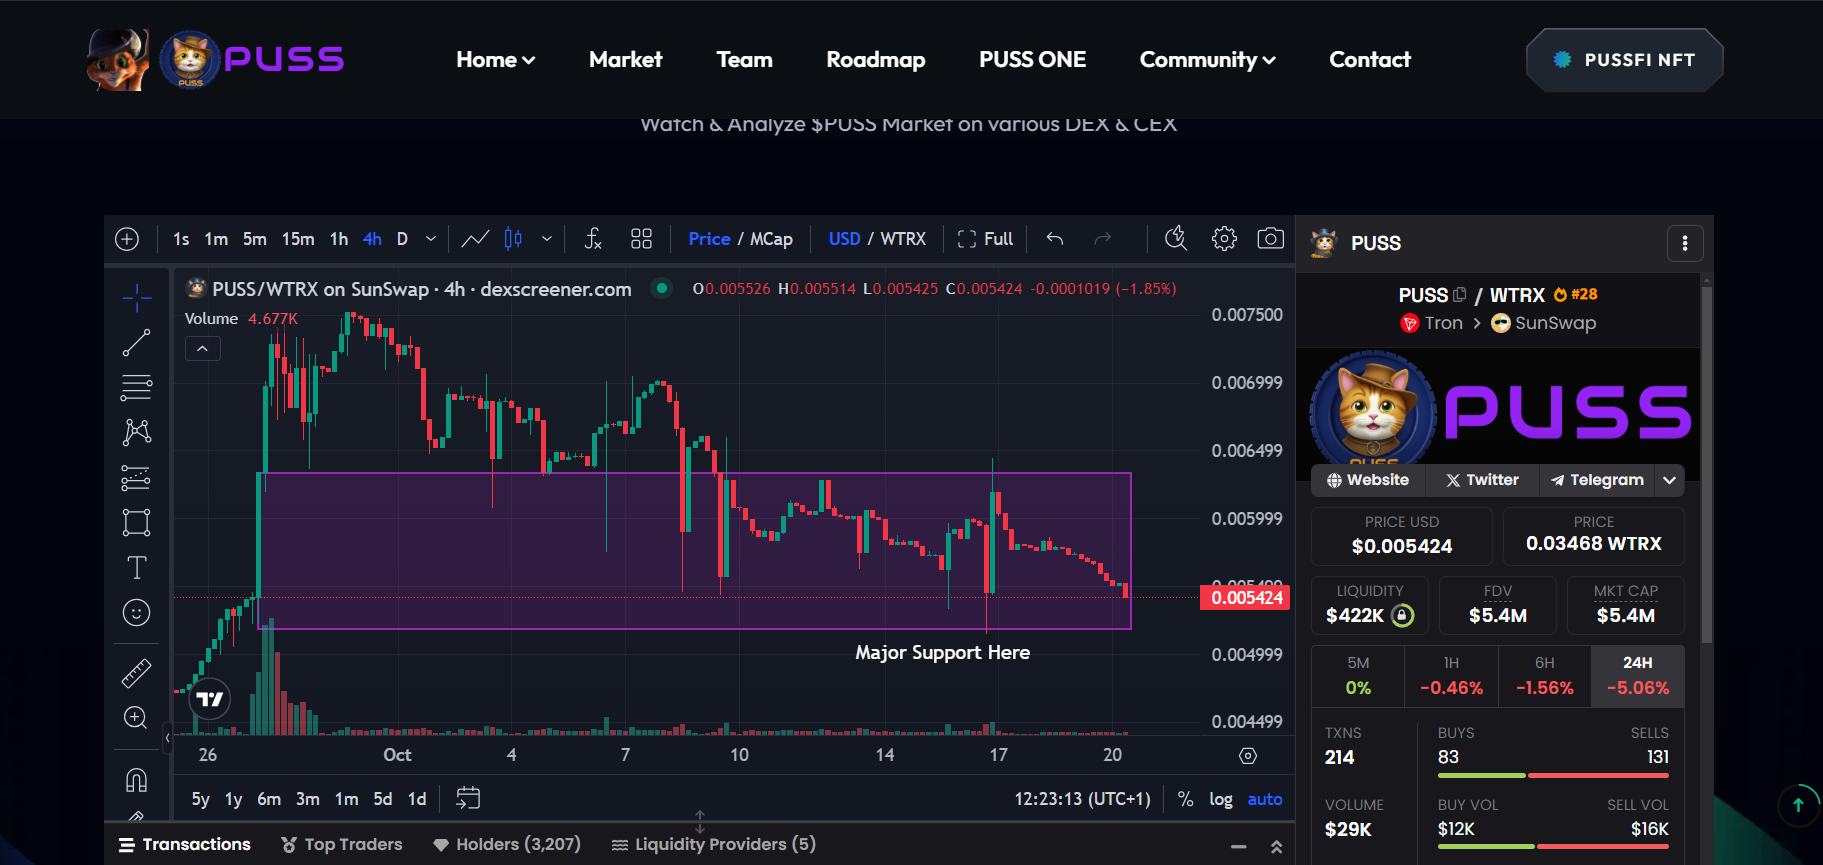The height and width of the screenshot is (865, 1823).
Task: Open the emoji icons tool
Action: point(137,613)
